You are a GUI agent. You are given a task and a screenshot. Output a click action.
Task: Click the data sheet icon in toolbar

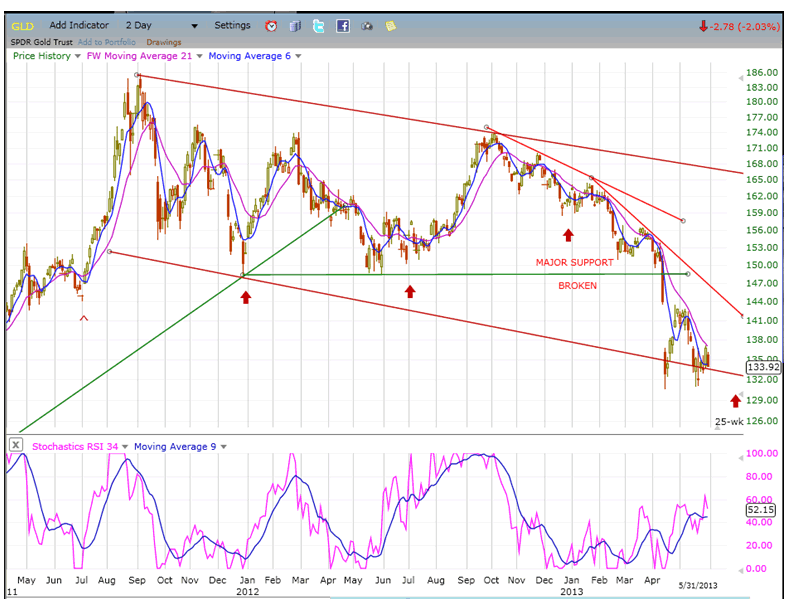click(x=296, y=25)
